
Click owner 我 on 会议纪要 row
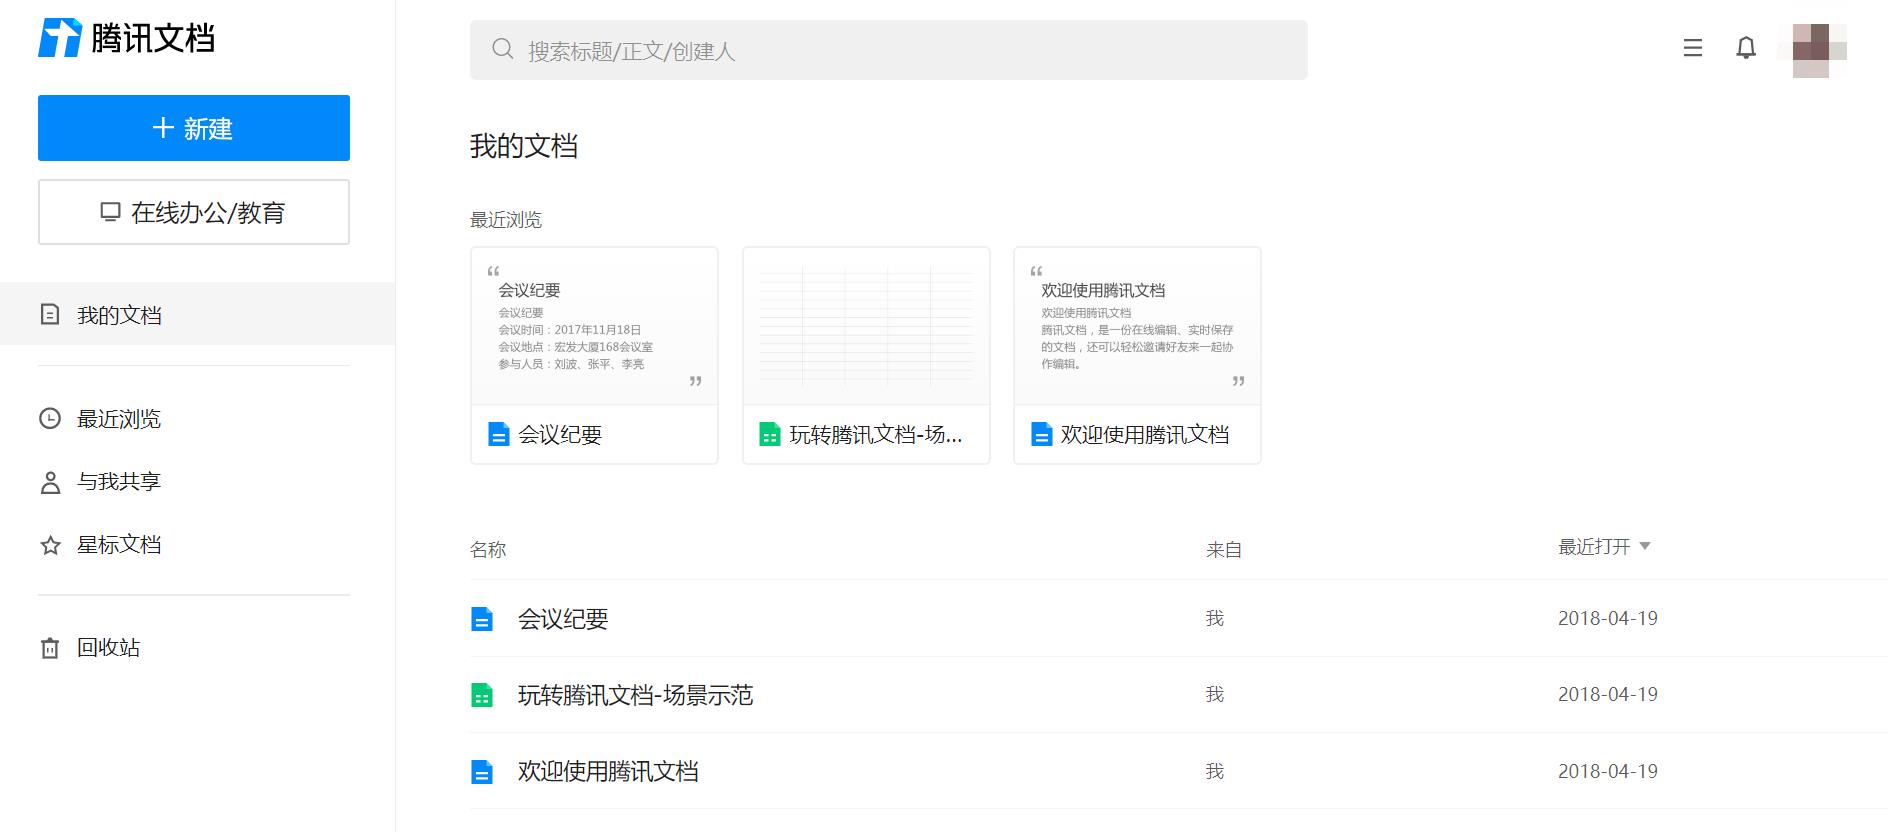tap(1215, 619)
